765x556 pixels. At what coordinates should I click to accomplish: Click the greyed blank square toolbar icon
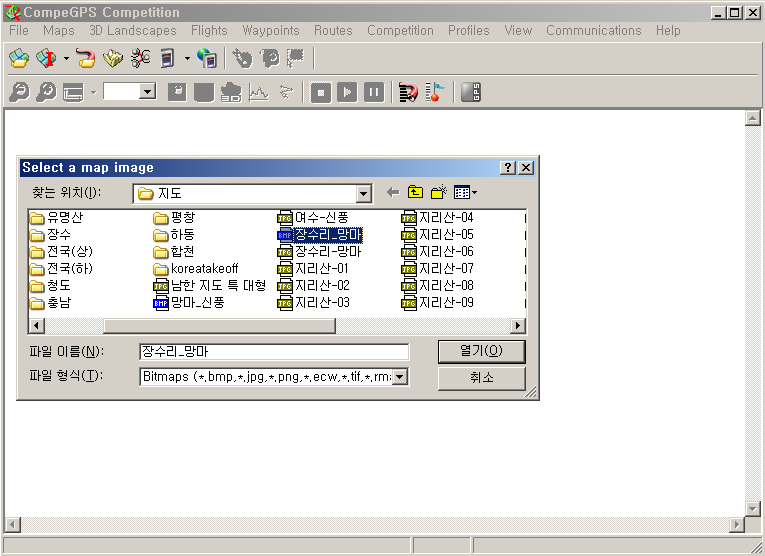pyautogui.click(x=204, y=92)
